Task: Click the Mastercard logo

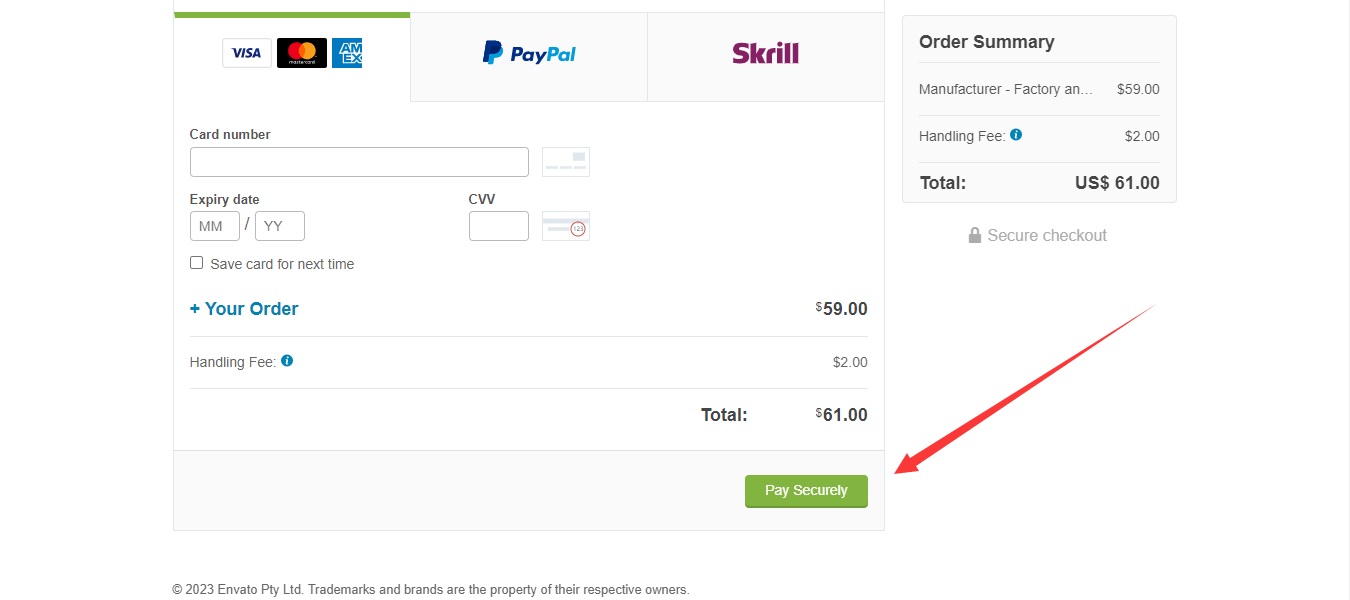Action: tap(301, 53)
